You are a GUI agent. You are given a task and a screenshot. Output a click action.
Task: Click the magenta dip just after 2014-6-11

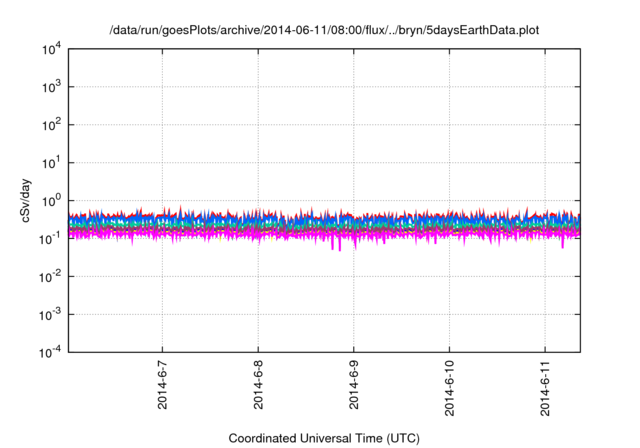[562, 244]
